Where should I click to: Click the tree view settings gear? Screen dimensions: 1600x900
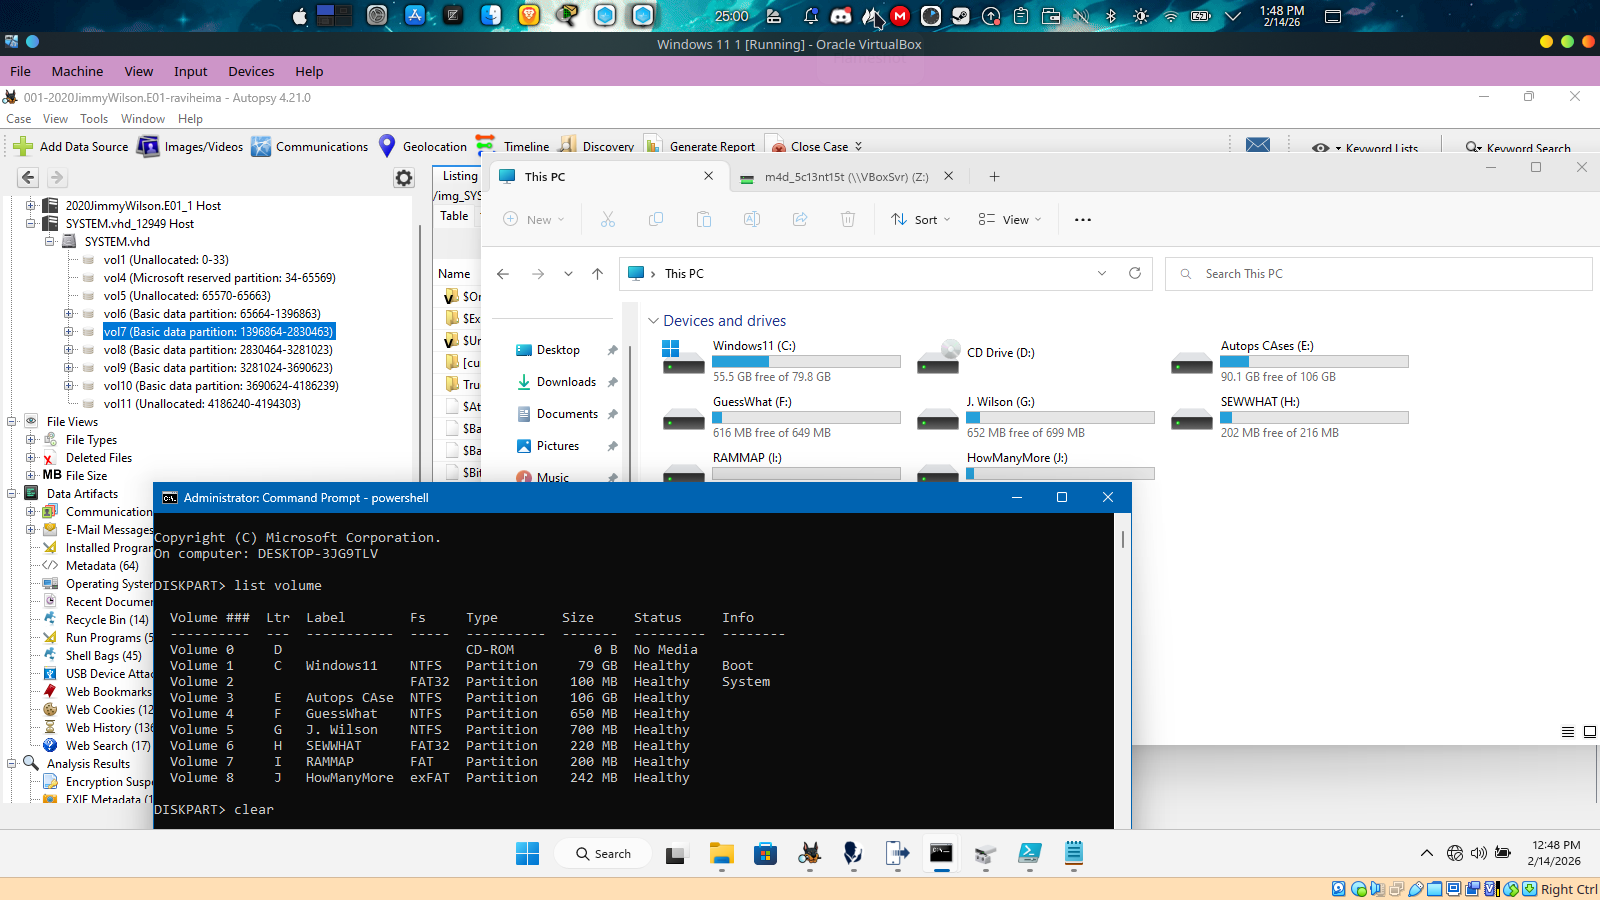404,178
